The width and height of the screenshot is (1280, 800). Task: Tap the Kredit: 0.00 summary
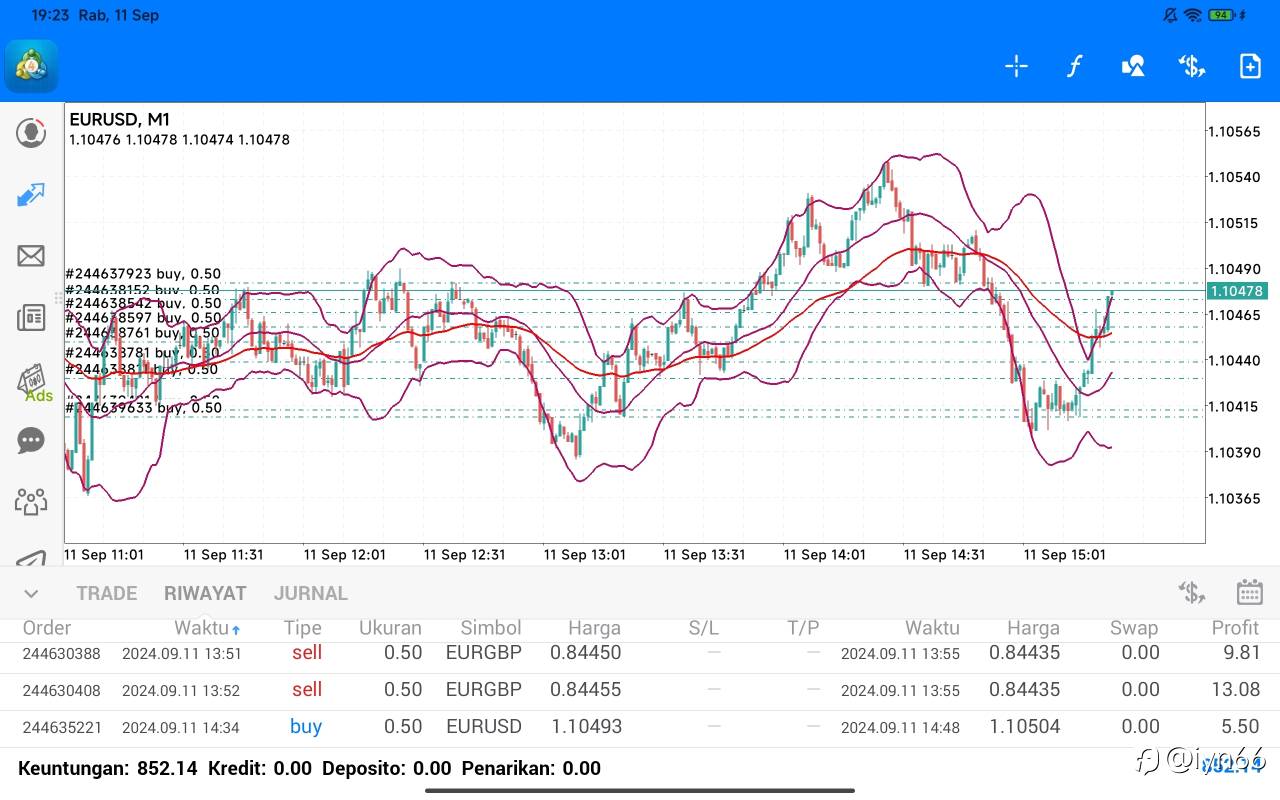click(x=260, y=768)
